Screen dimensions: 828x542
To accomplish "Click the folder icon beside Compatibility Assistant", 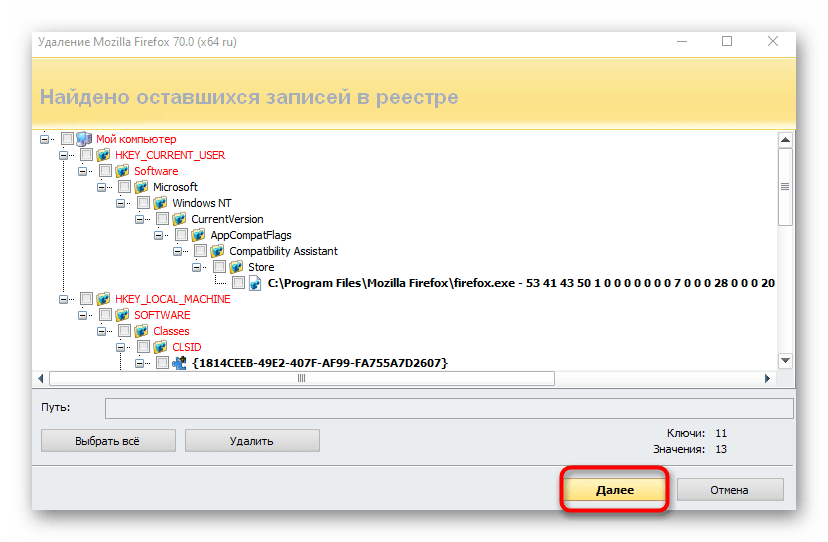I will [x=218, y=251].
